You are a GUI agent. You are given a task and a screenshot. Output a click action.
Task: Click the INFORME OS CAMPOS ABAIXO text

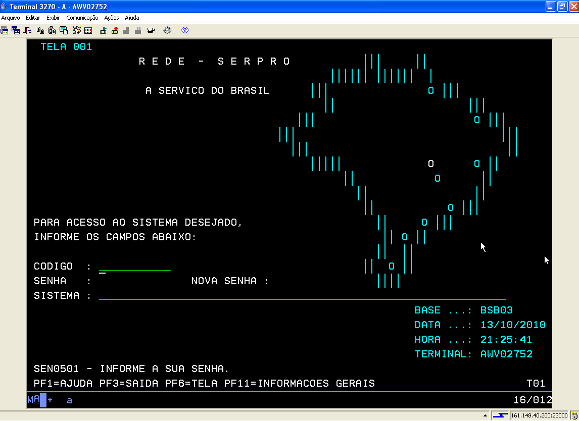[x=115, y=237]
